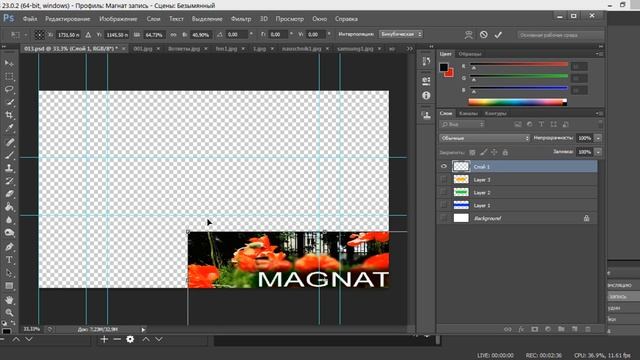This screenshot has width=640, height=360.
Task: Click the fx layer style icon
Action: point(521,329)
